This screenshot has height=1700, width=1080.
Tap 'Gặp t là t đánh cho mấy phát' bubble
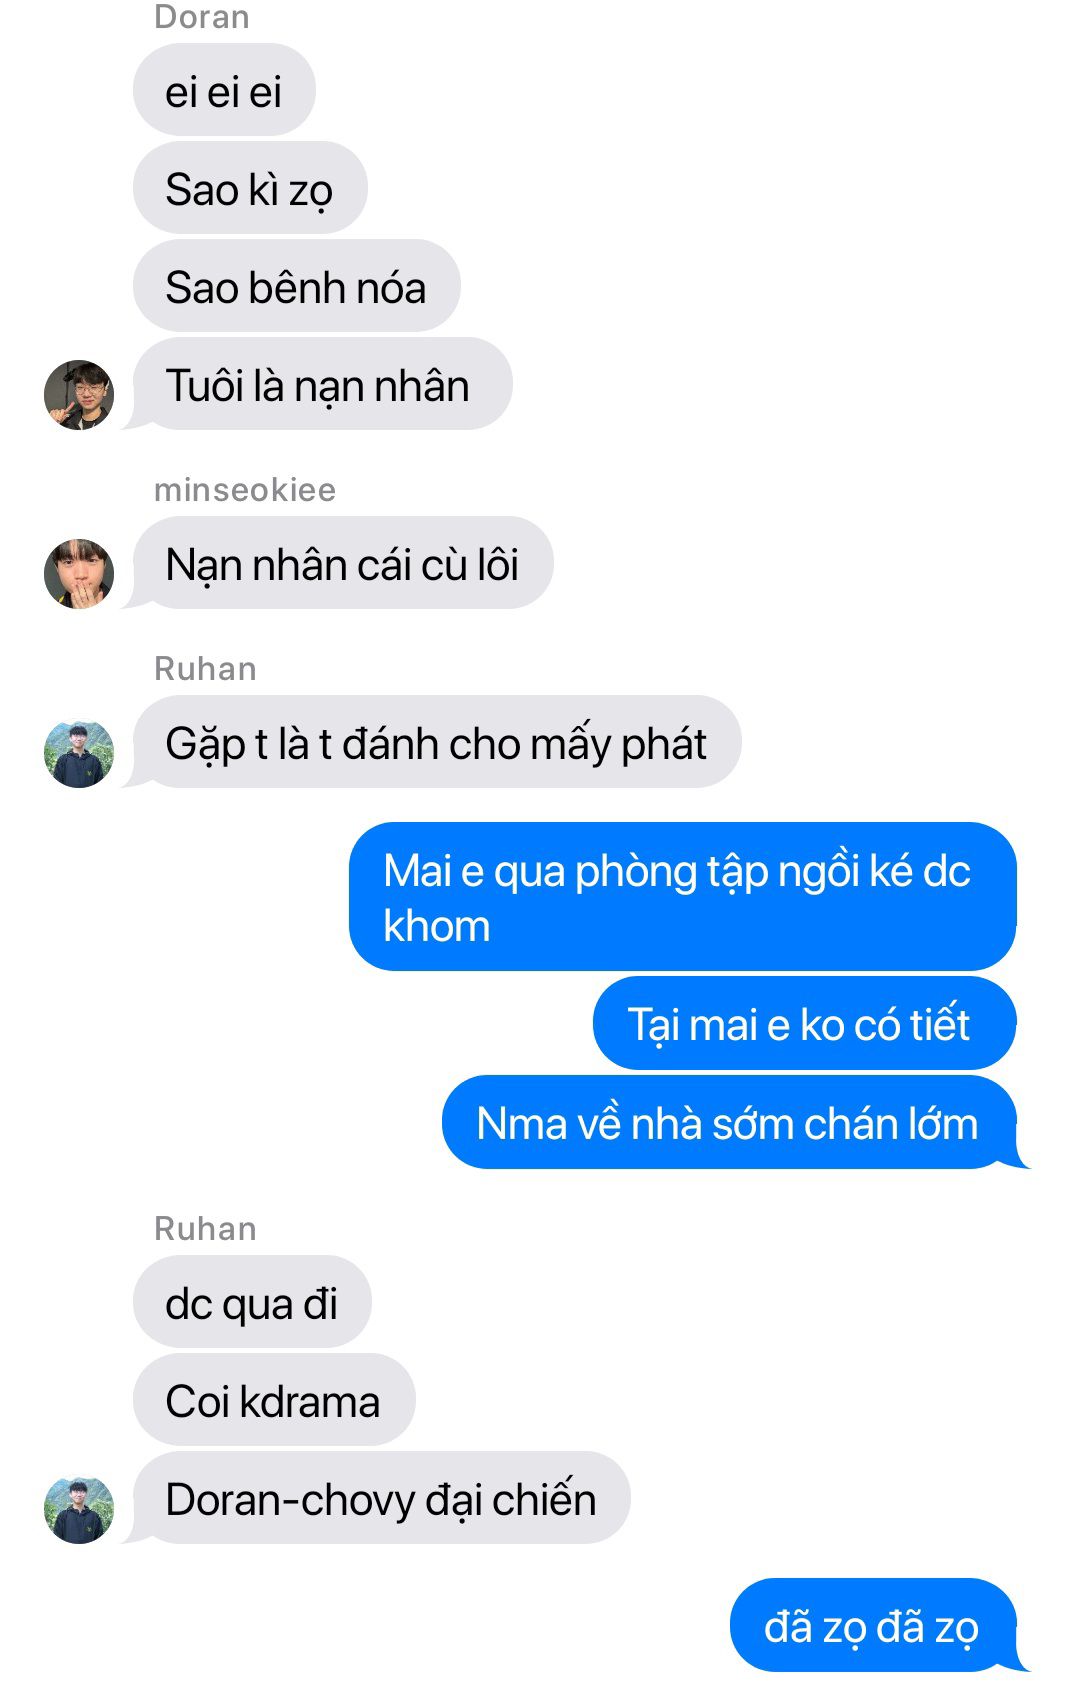click(x=432, y=742)
